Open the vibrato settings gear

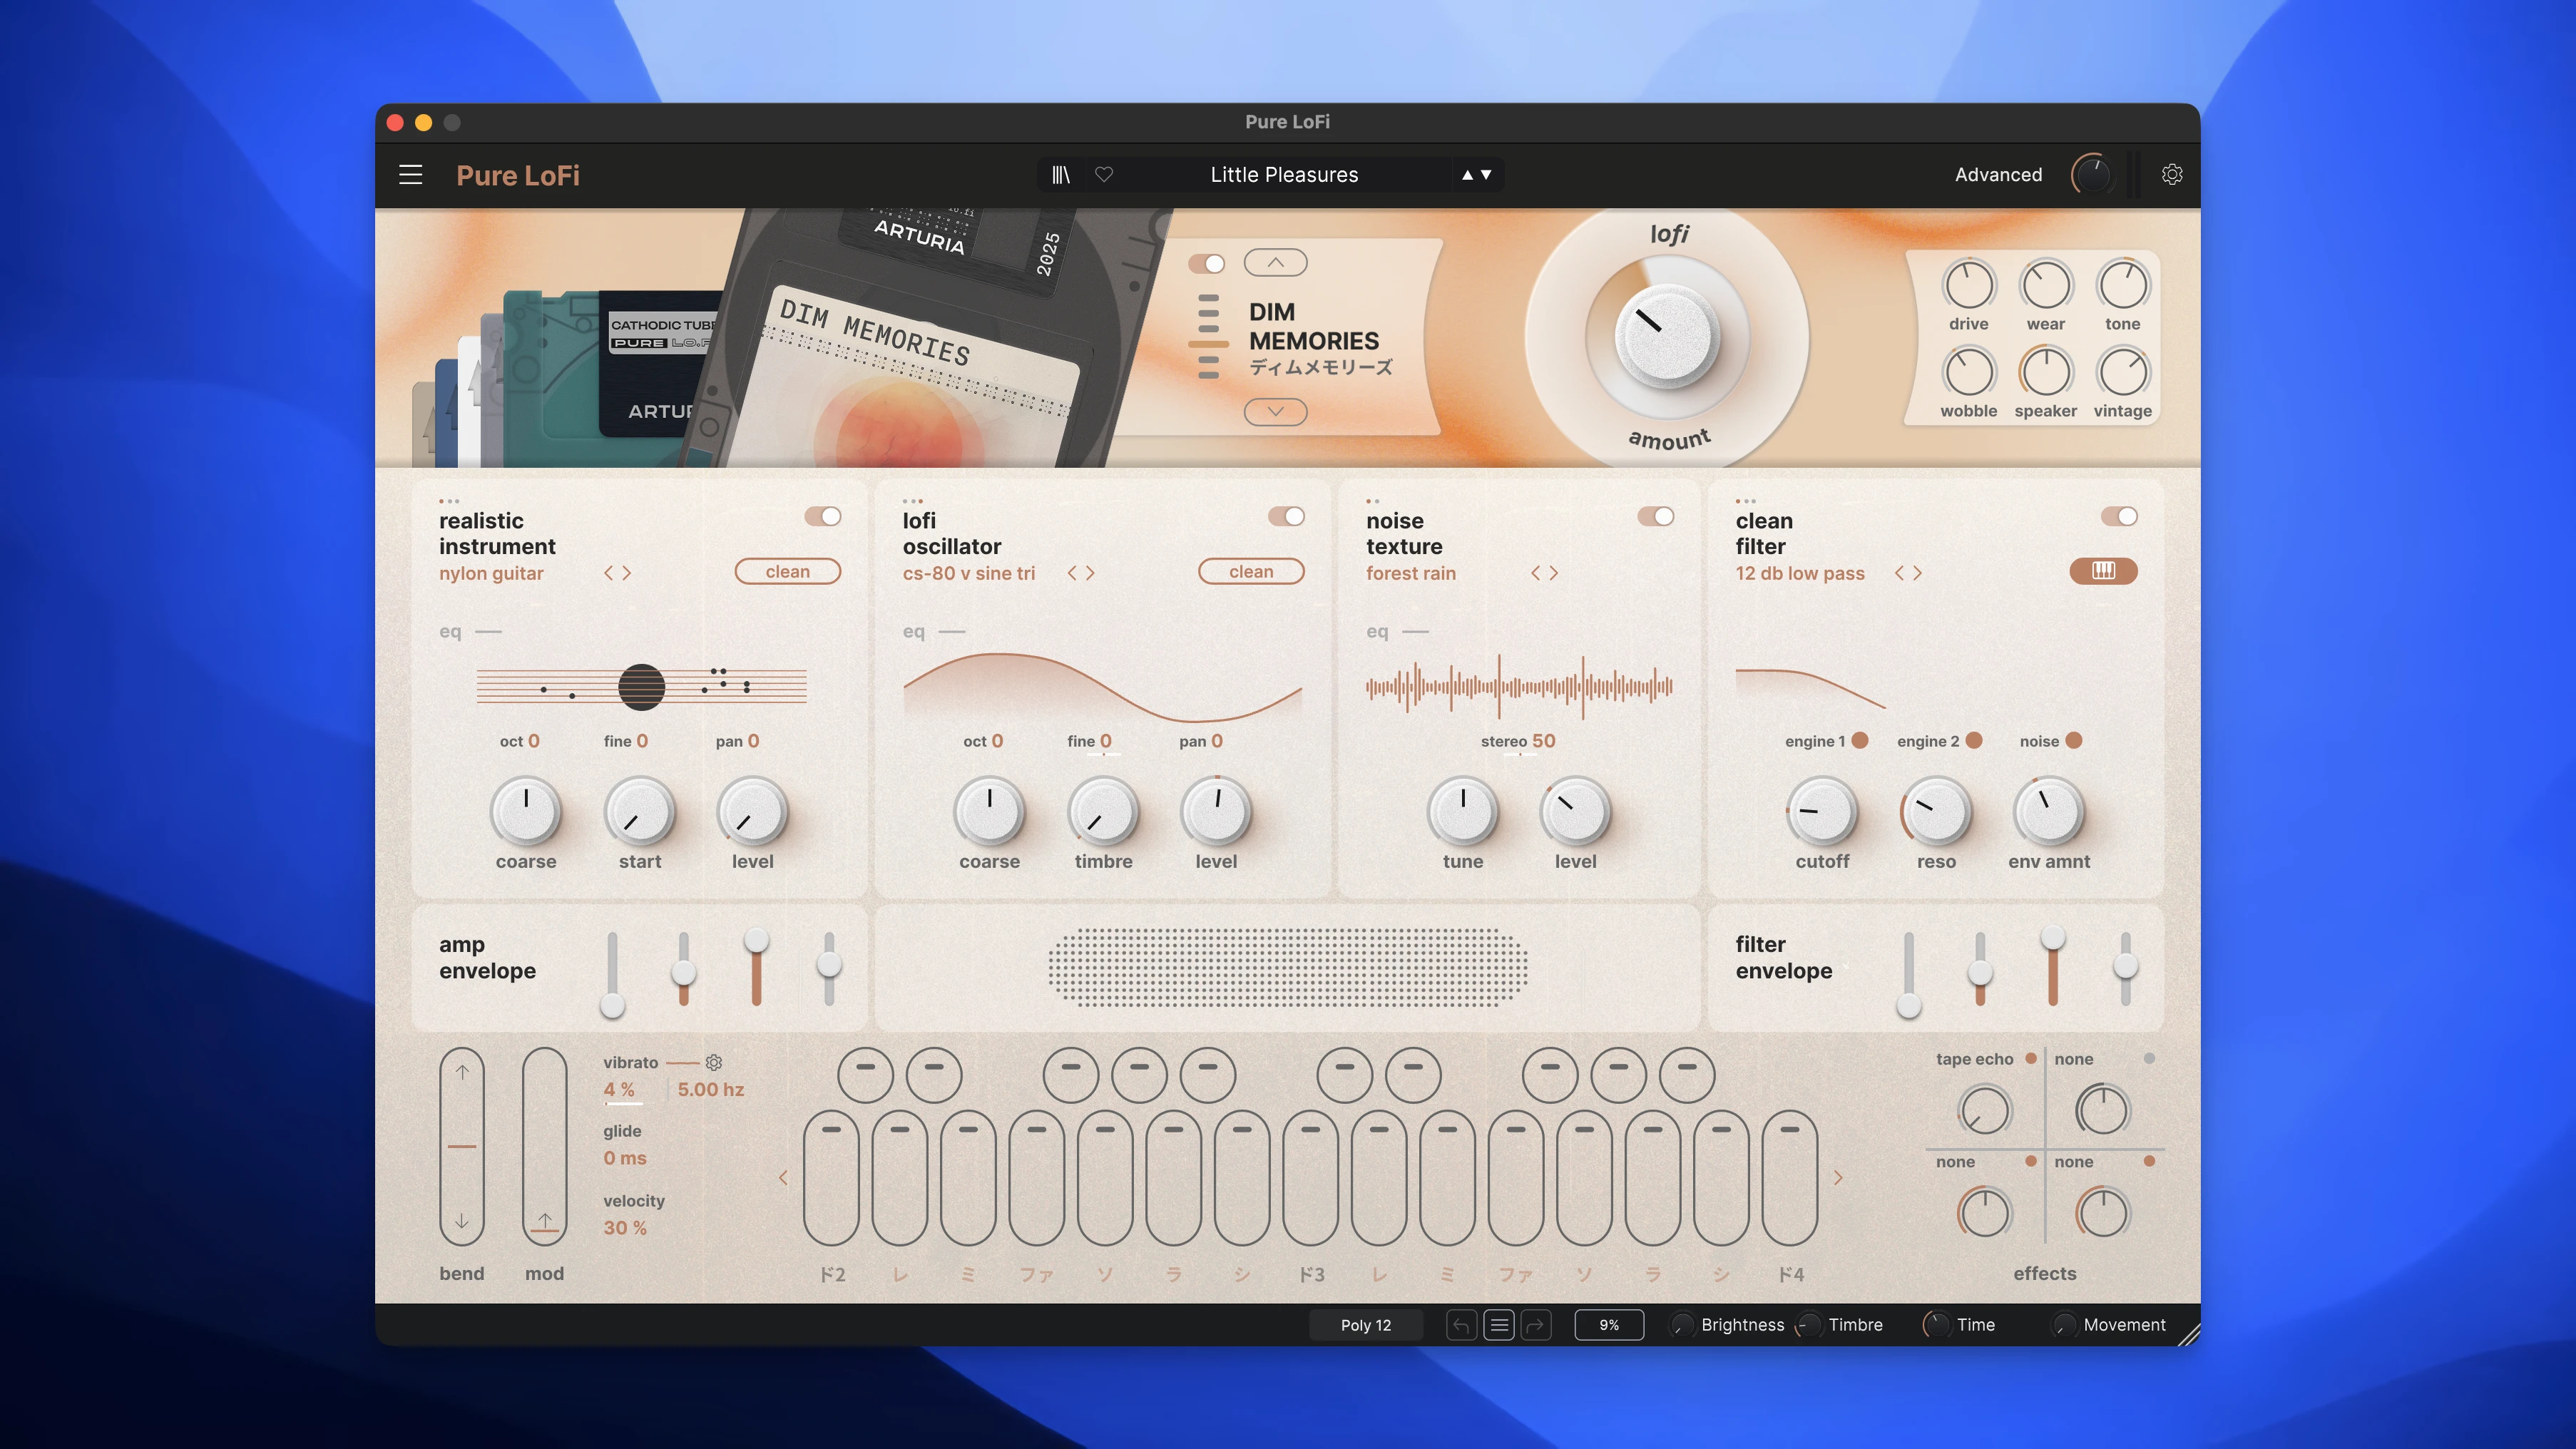pyautogui.click(x=715, y=1063)
